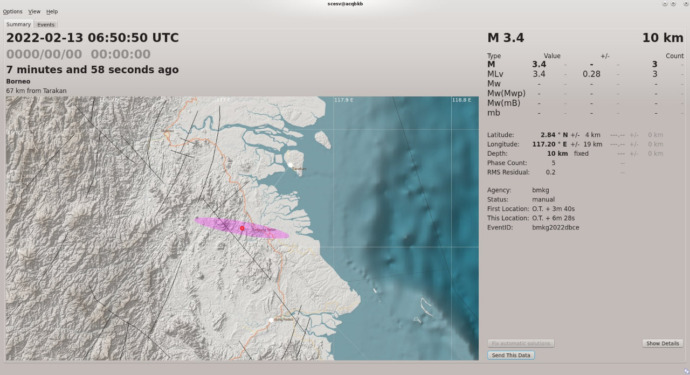Screen dimensions: 690x375
Task: Click the '118.8 E' map grid label
Action: (x=461, y=100)
